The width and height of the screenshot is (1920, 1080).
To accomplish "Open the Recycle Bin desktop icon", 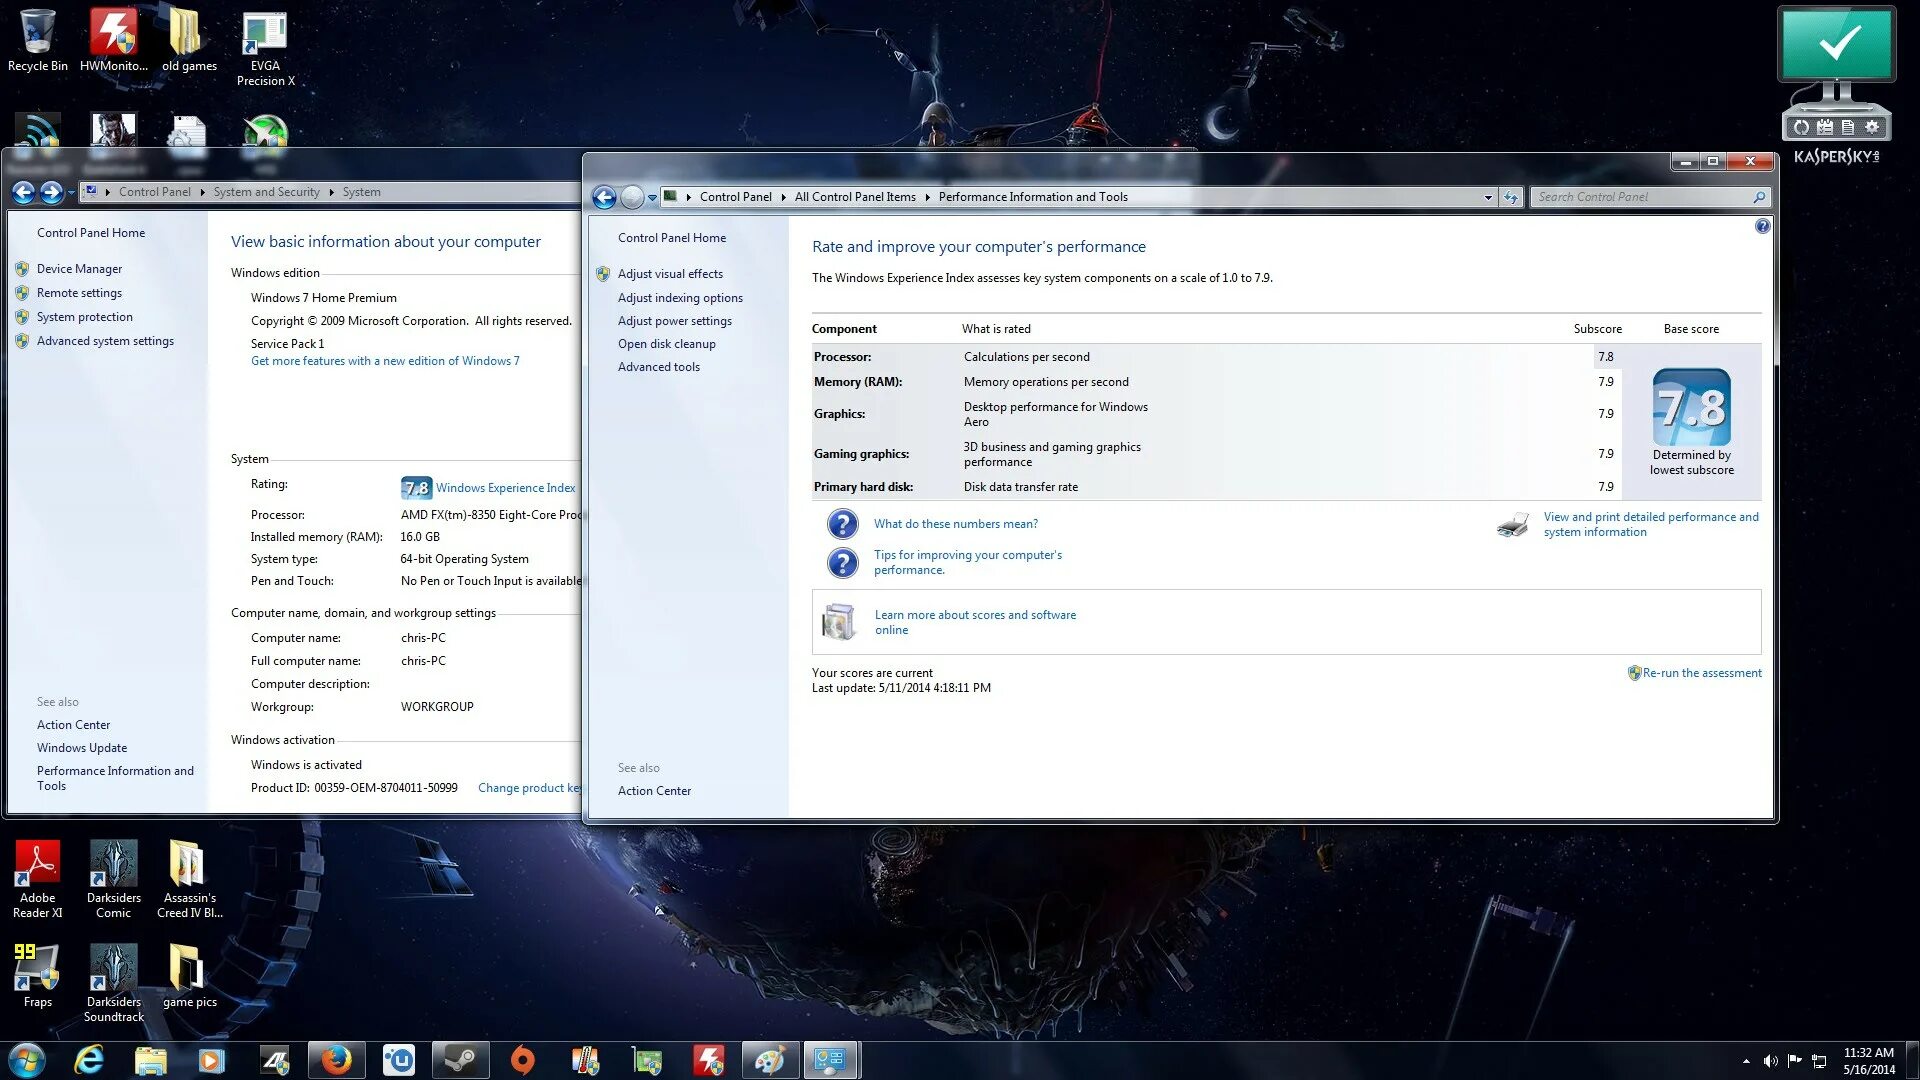I will [37, 40].
